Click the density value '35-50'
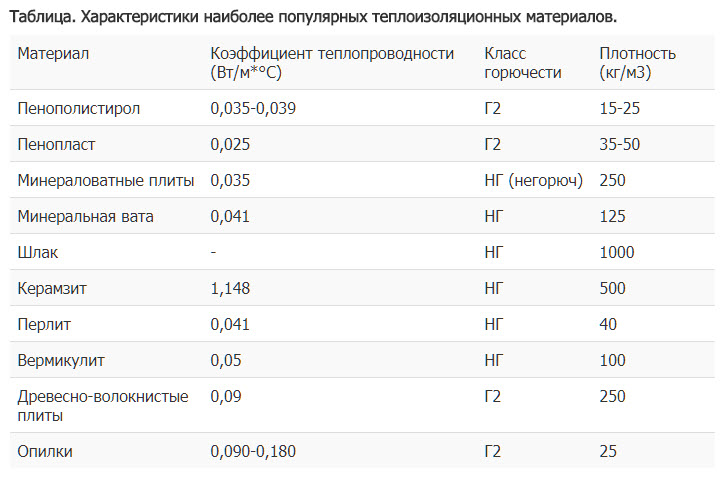 pyautogui.click(x=619, y=144)
